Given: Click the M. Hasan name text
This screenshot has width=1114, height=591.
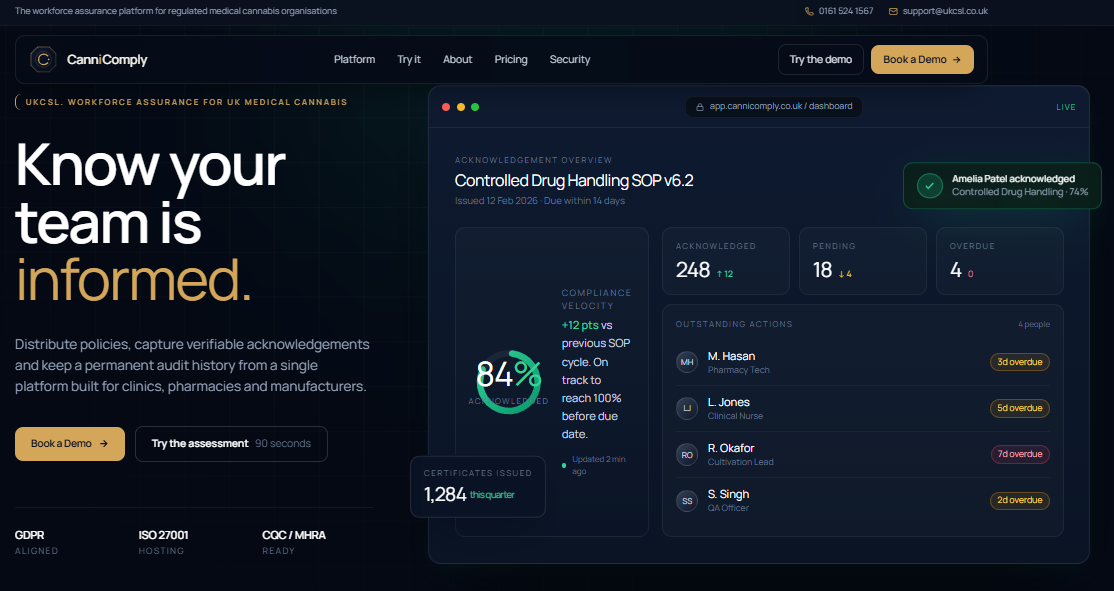Looking at the screenshot, I should (x=731, y=357).
